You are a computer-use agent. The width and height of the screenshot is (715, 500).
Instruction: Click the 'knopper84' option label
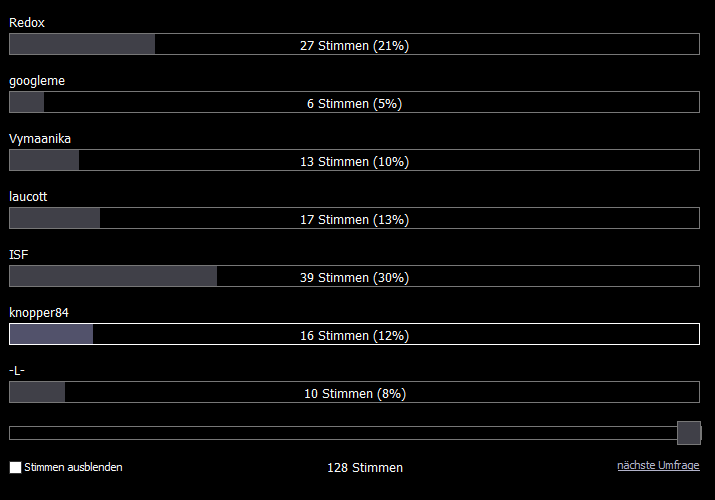[39, 313]
